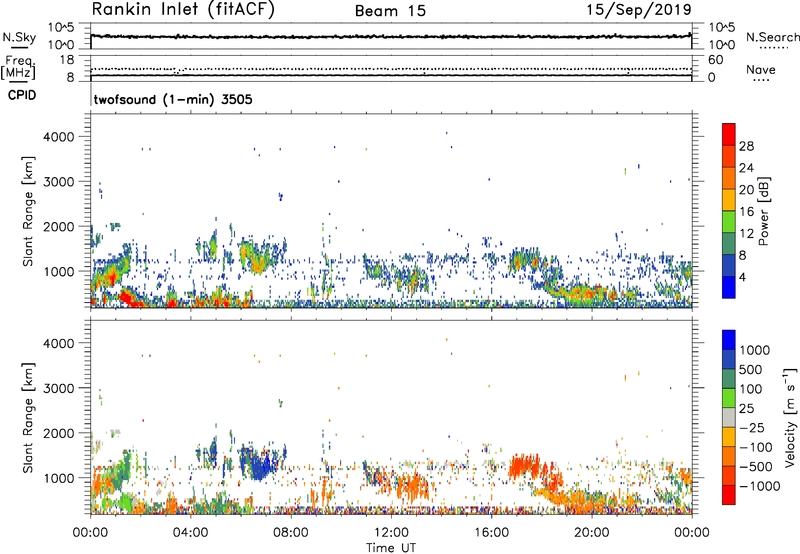Click red bottom segment of velocity colorbar
The image size is (800, 554).
(x=729, y=495)
